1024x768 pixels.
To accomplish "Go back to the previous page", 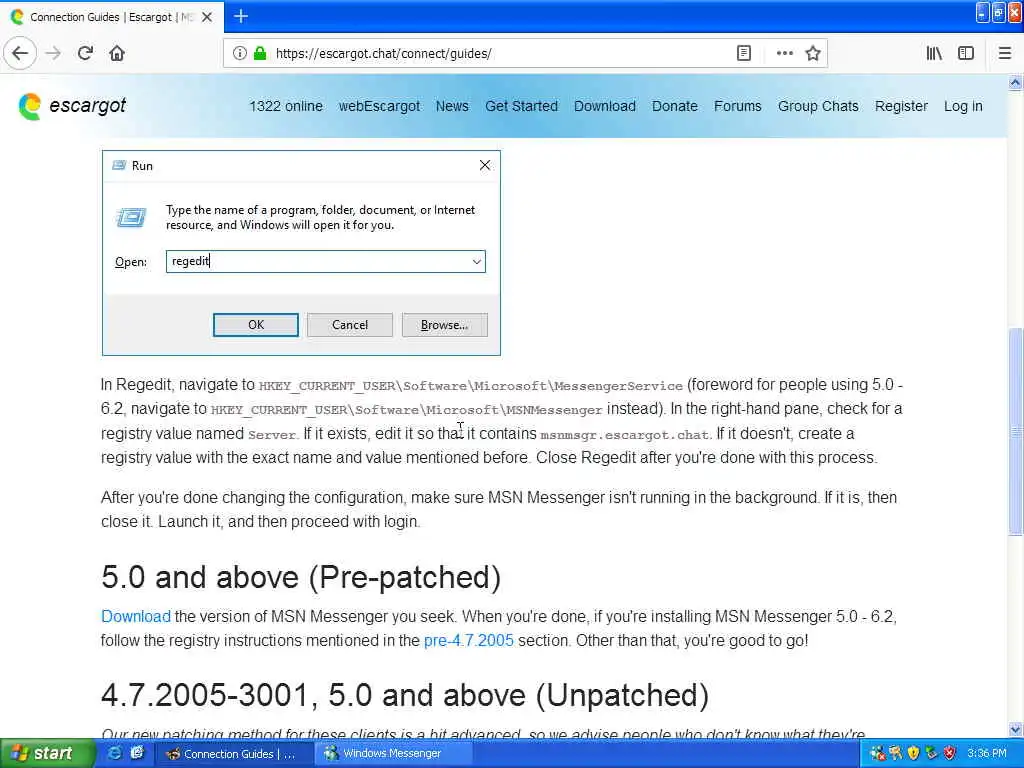I will pyautogui.click(x=20, y=53).
